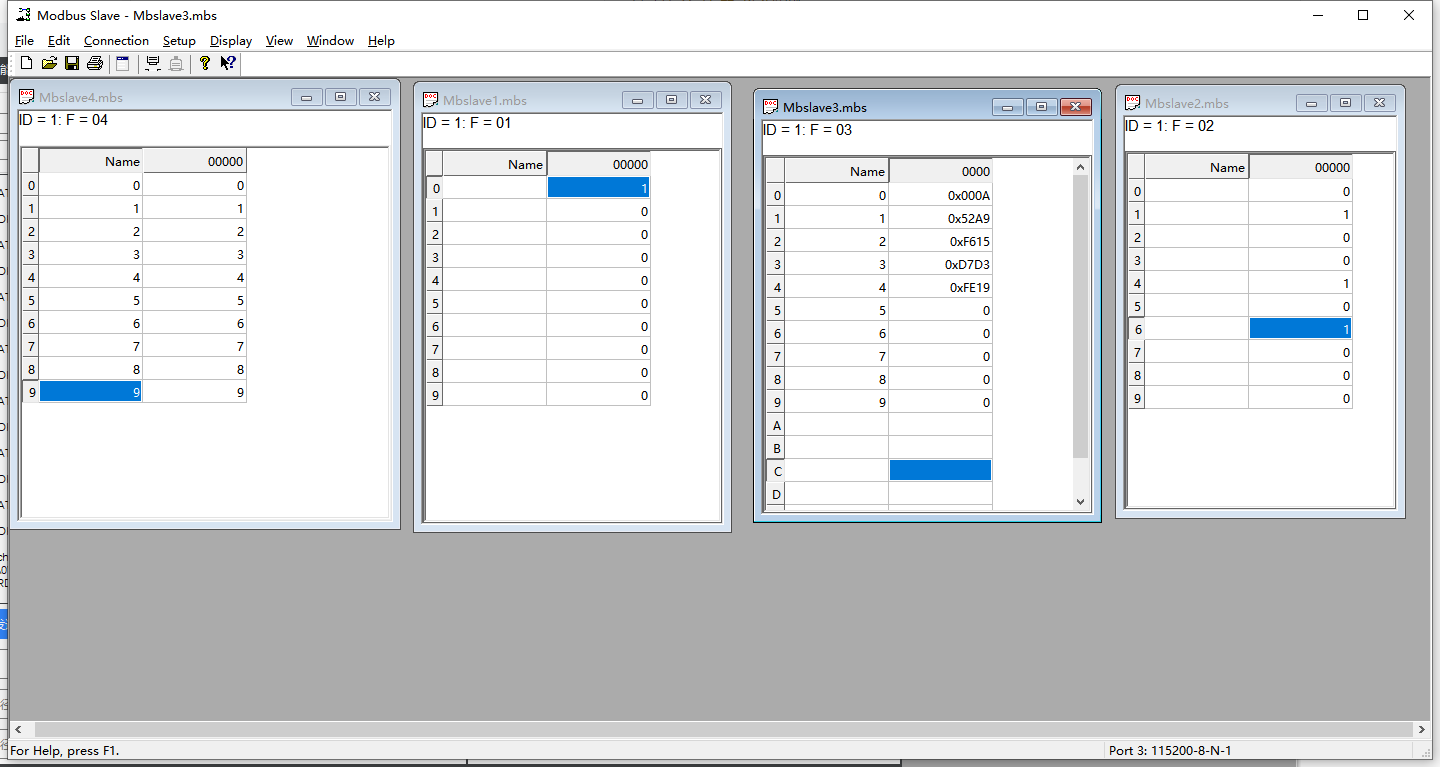1440x767 pixels.
Task: Close the Mbslave1.mbs child window
Action: pyautogui.click(x=705, y=100)
